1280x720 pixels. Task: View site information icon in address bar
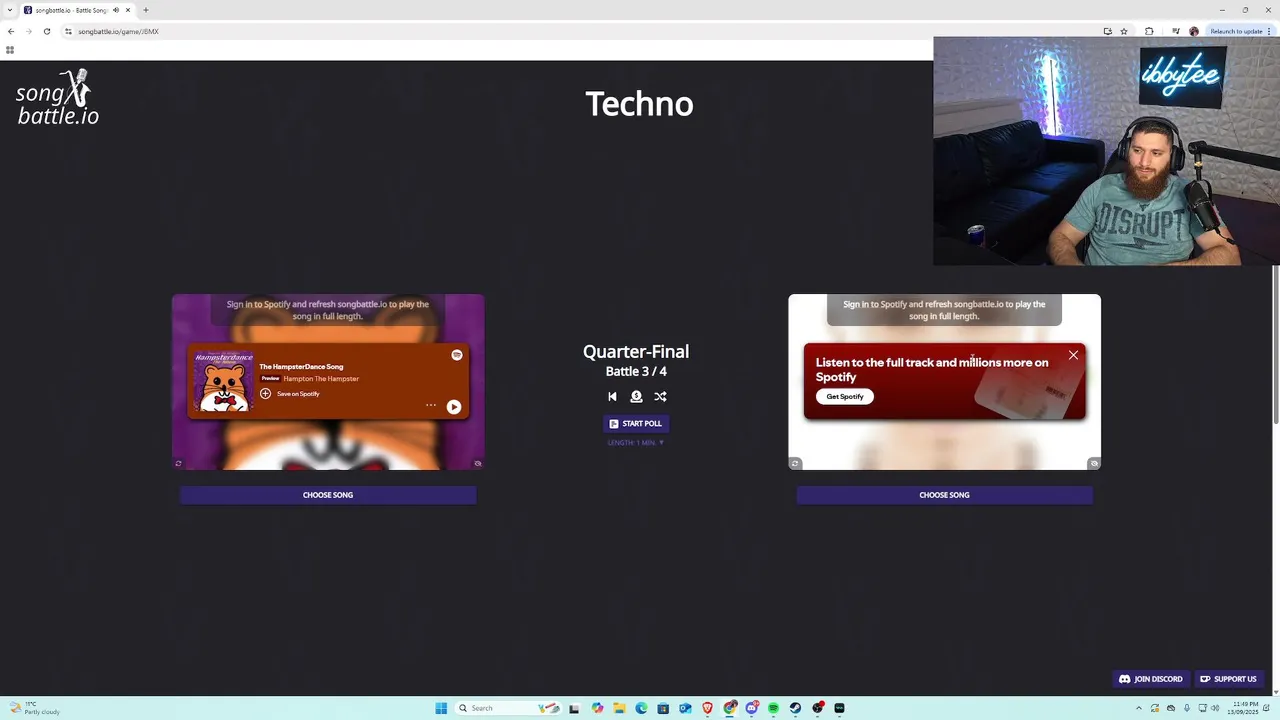click(68, 31)
